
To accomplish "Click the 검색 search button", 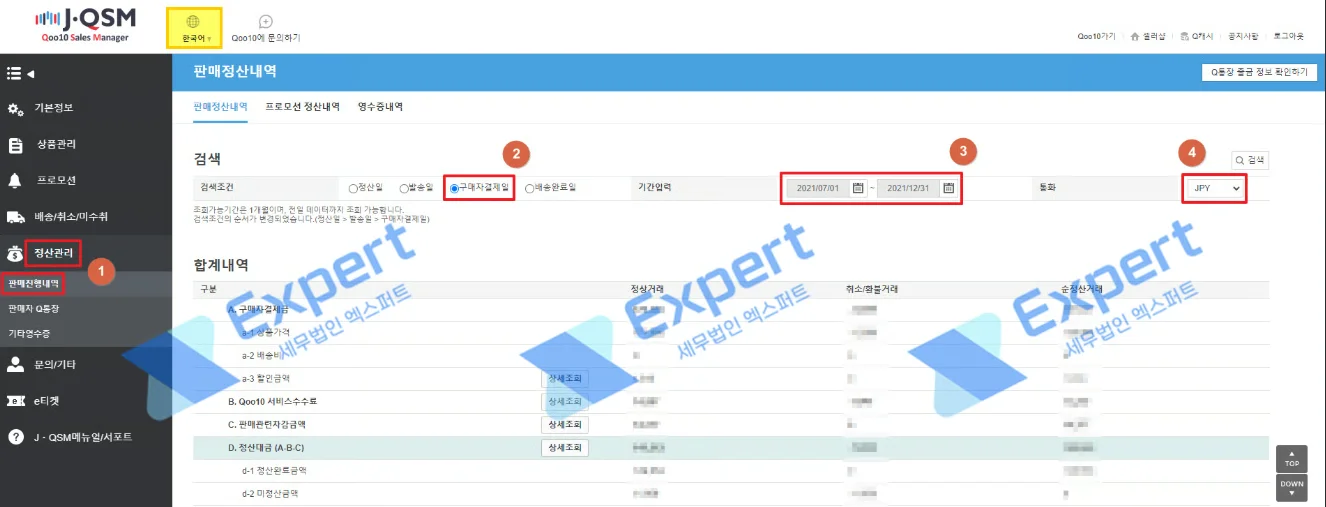I will point(1250,159).
